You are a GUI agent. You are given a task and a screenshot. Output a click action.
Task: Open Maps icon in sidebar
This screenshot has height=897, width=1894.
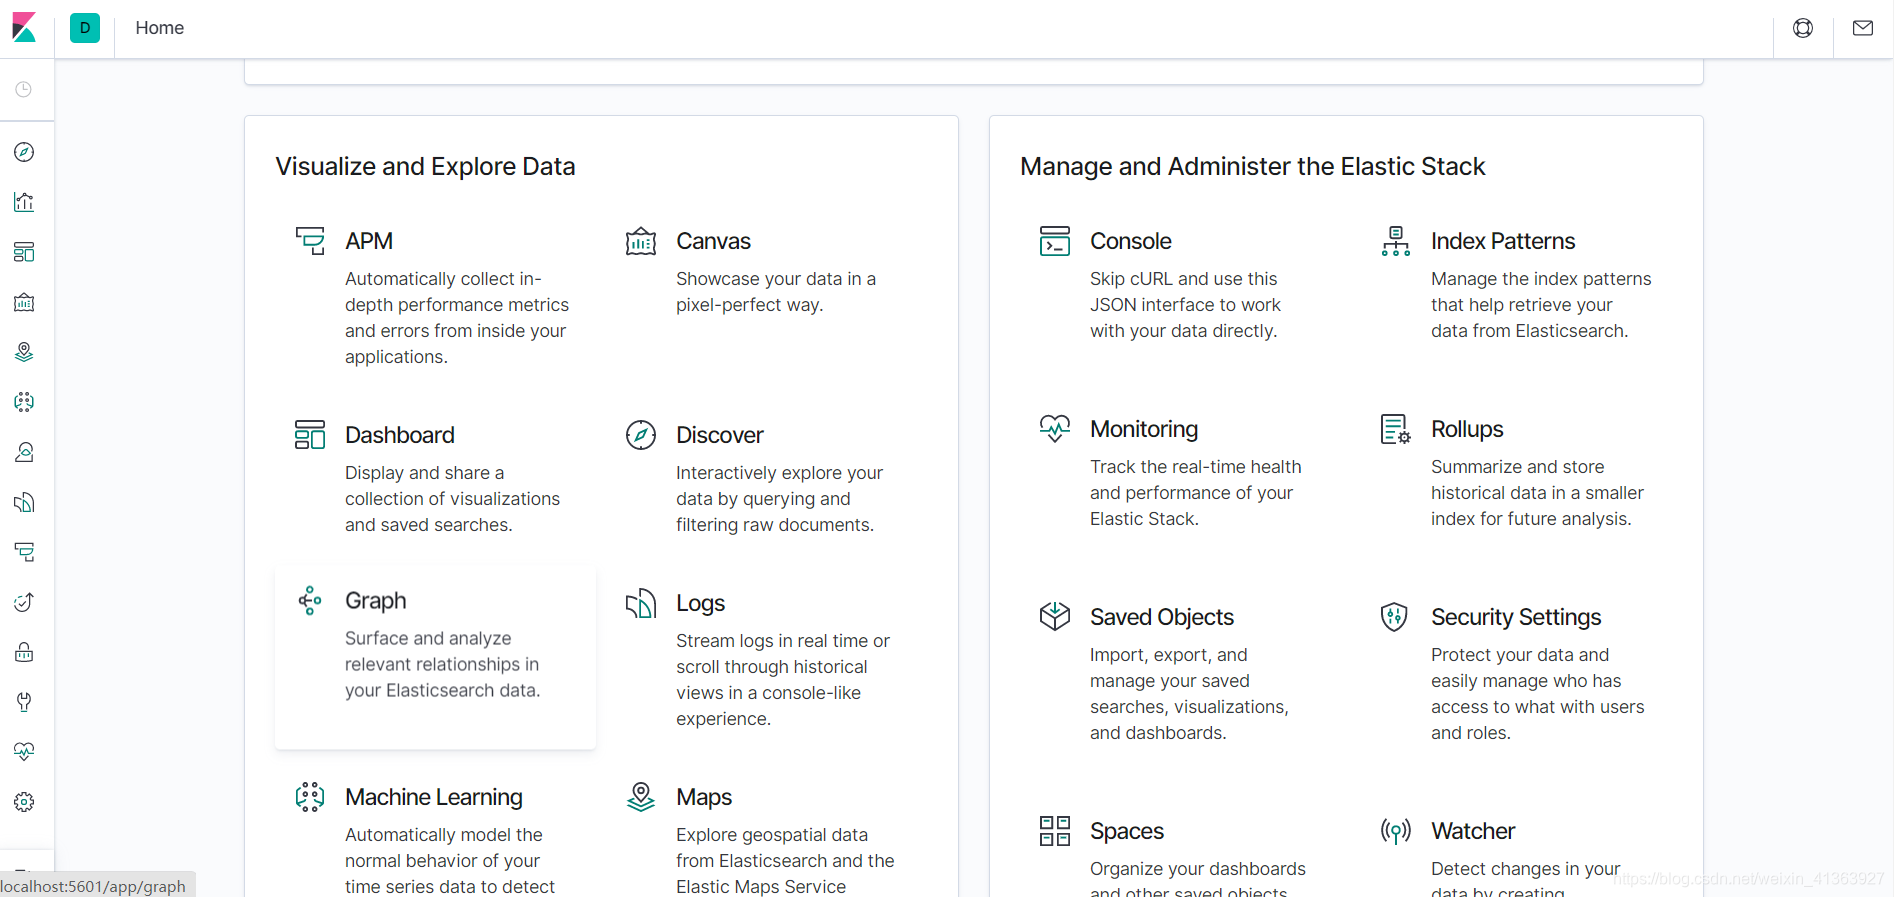[x=24, y=352]
